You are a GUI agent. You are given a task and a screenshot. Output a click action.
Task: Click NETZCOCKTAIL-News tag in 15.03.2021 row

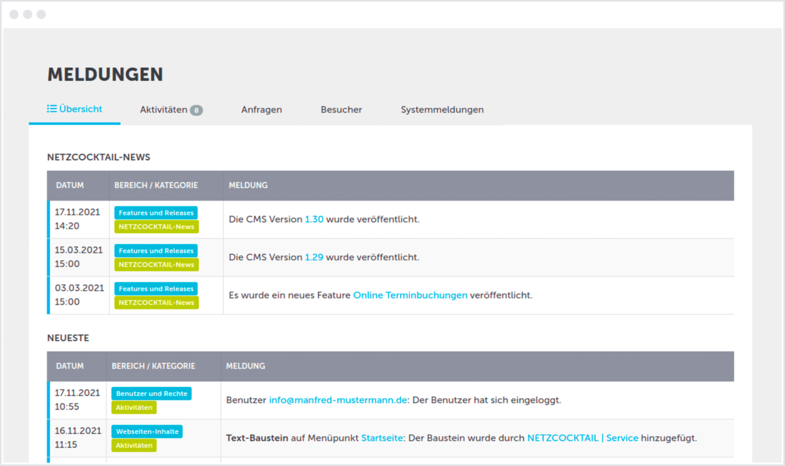[x=156, y=265]
